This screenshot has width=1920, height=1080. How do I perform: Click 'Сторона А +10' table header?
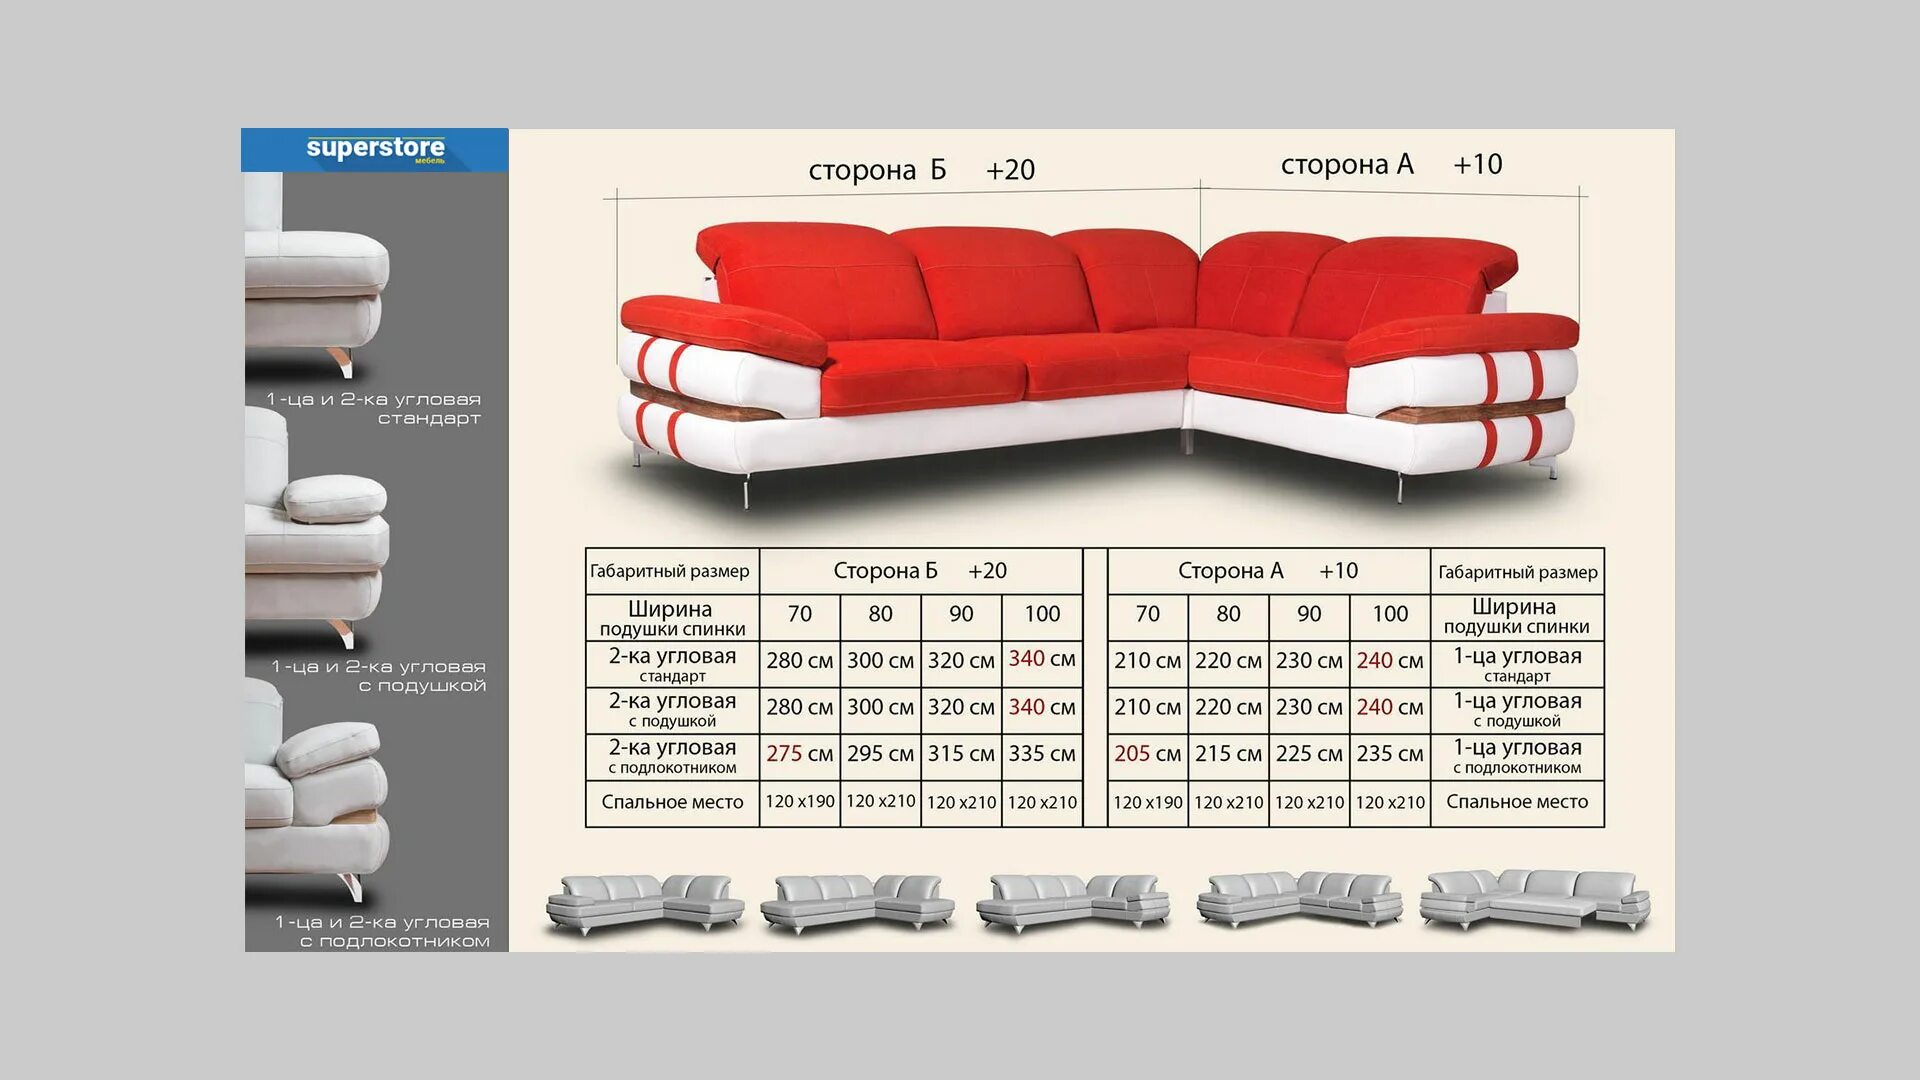(1267, 571)
